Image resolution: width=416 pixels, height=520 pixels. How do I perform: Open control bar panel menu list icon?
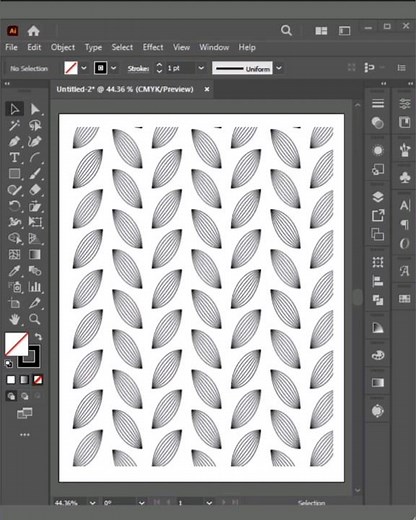click(x=402, y=68)
